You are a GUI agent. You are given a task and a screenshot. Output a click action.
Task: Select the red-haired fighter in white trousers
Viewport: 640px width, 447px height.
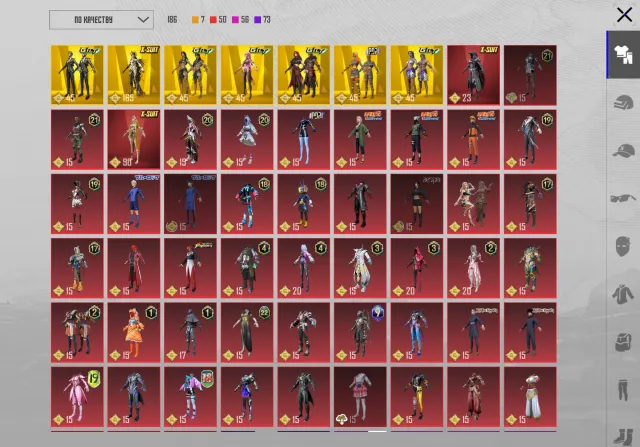[191, 268]
